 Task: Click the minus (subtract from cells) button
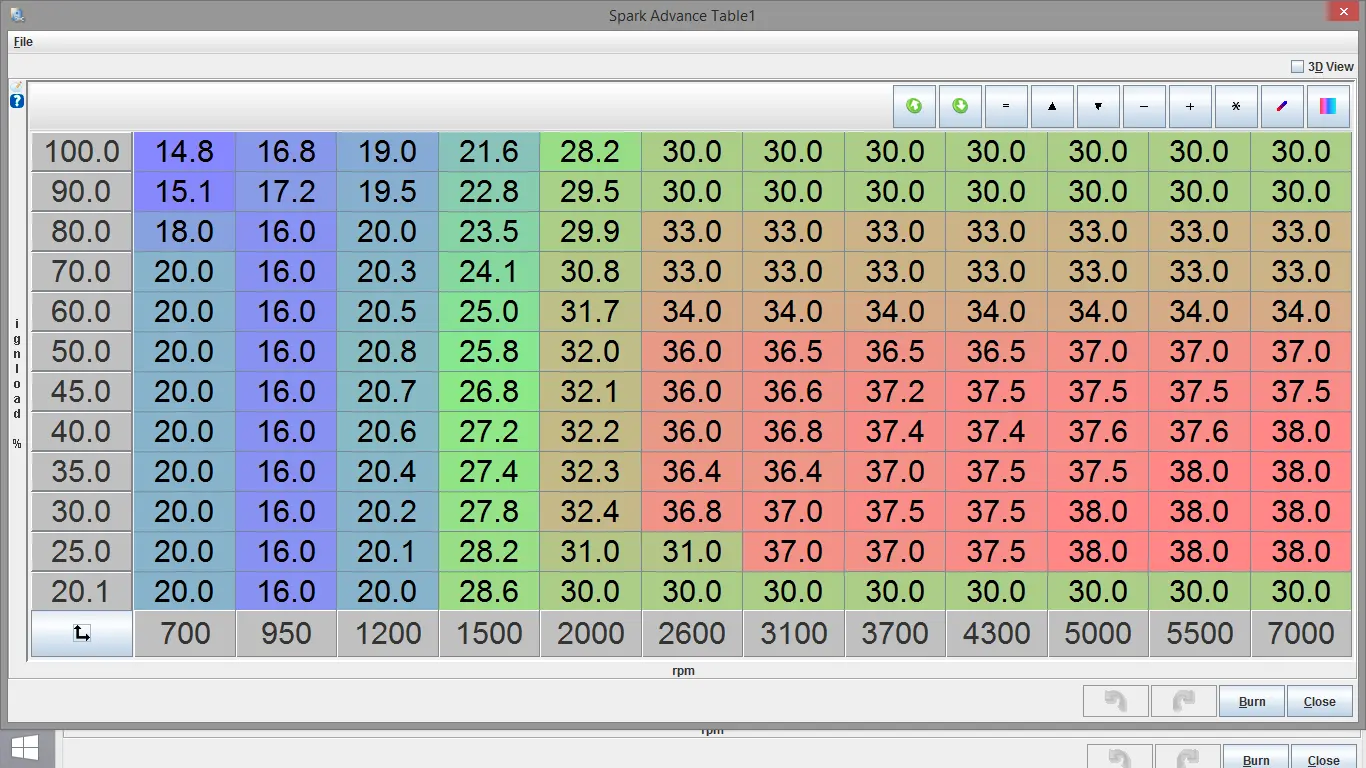(1144, 106)
